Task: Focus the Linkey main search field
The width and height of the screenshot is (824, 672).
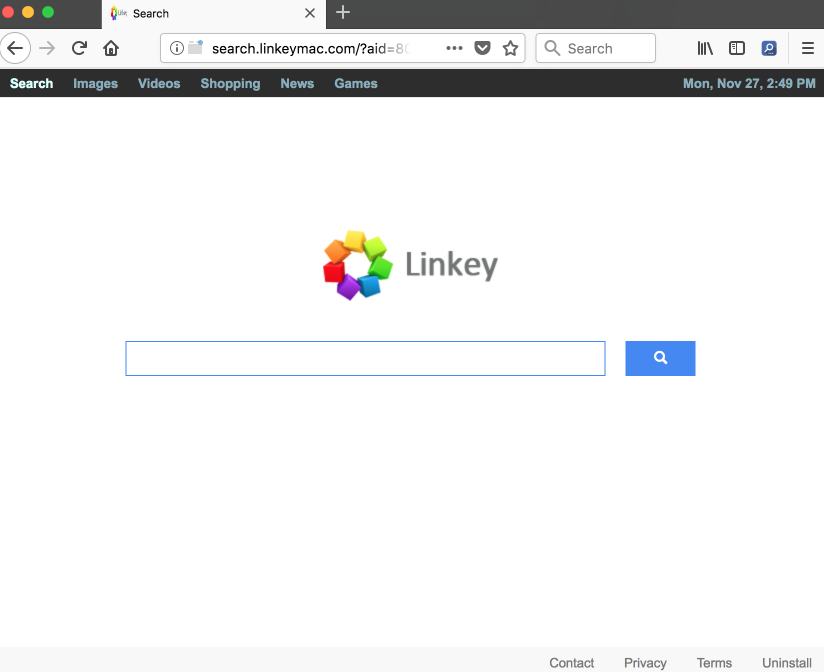Action: pyautogui.click(x=365, y=358)
